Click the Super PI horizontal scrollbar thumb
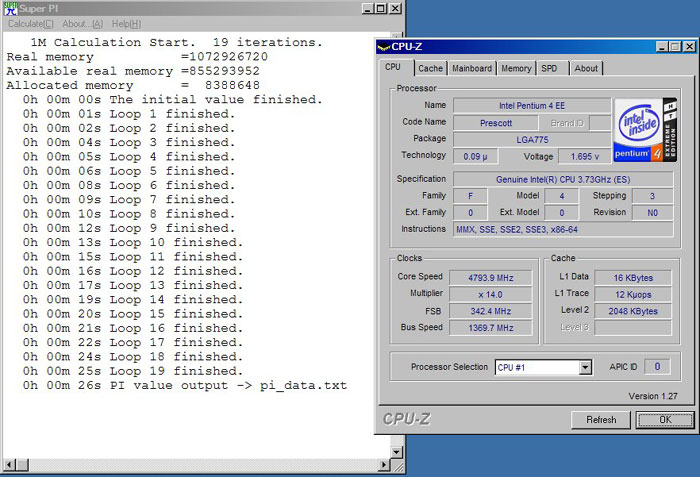 (x=23, y=465)
